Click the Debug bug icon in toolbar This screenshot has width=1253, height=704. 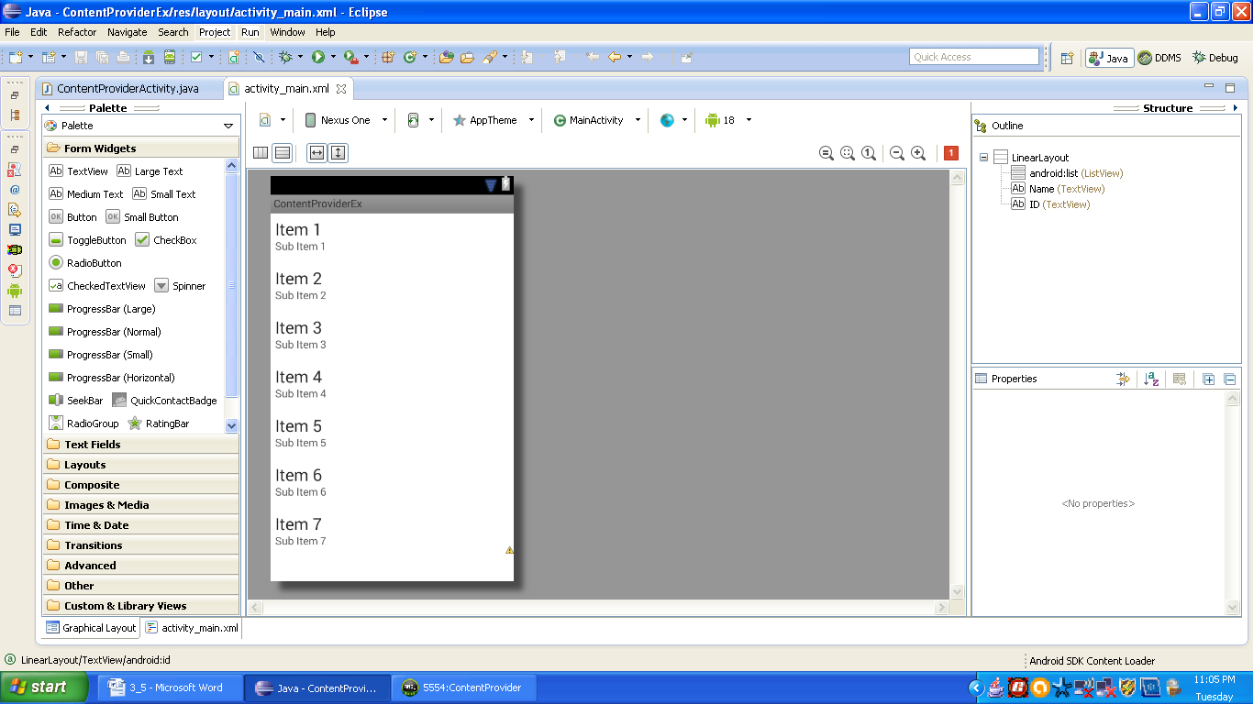click(286, 57)
